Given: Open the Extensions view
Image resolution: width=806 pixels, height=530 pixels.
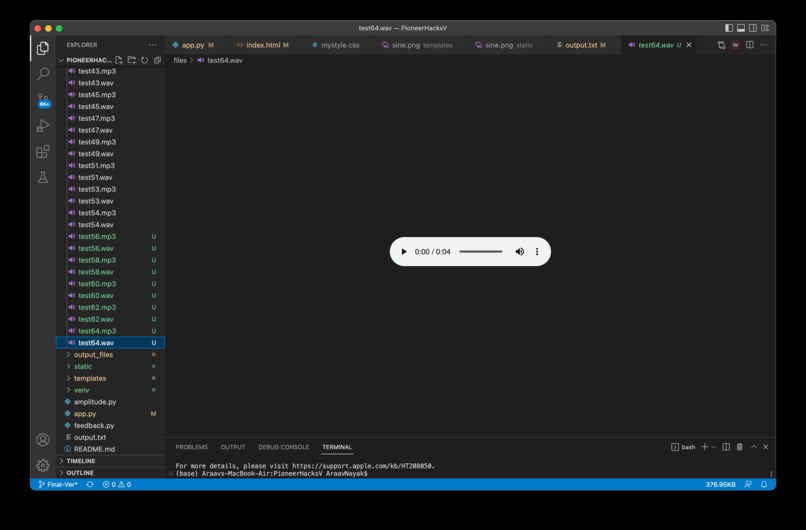Looking at the screenshot, I should (x=43, y=152).
